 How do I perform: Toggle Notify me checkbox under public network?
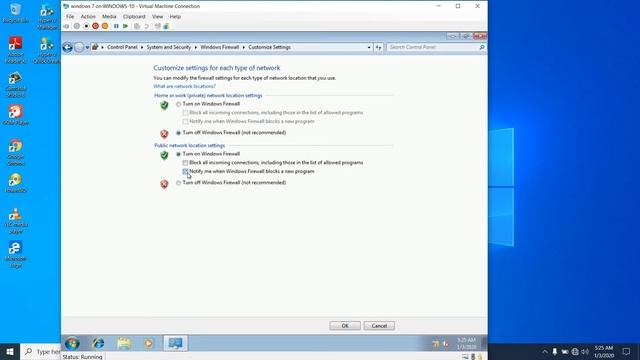point(185,171)
